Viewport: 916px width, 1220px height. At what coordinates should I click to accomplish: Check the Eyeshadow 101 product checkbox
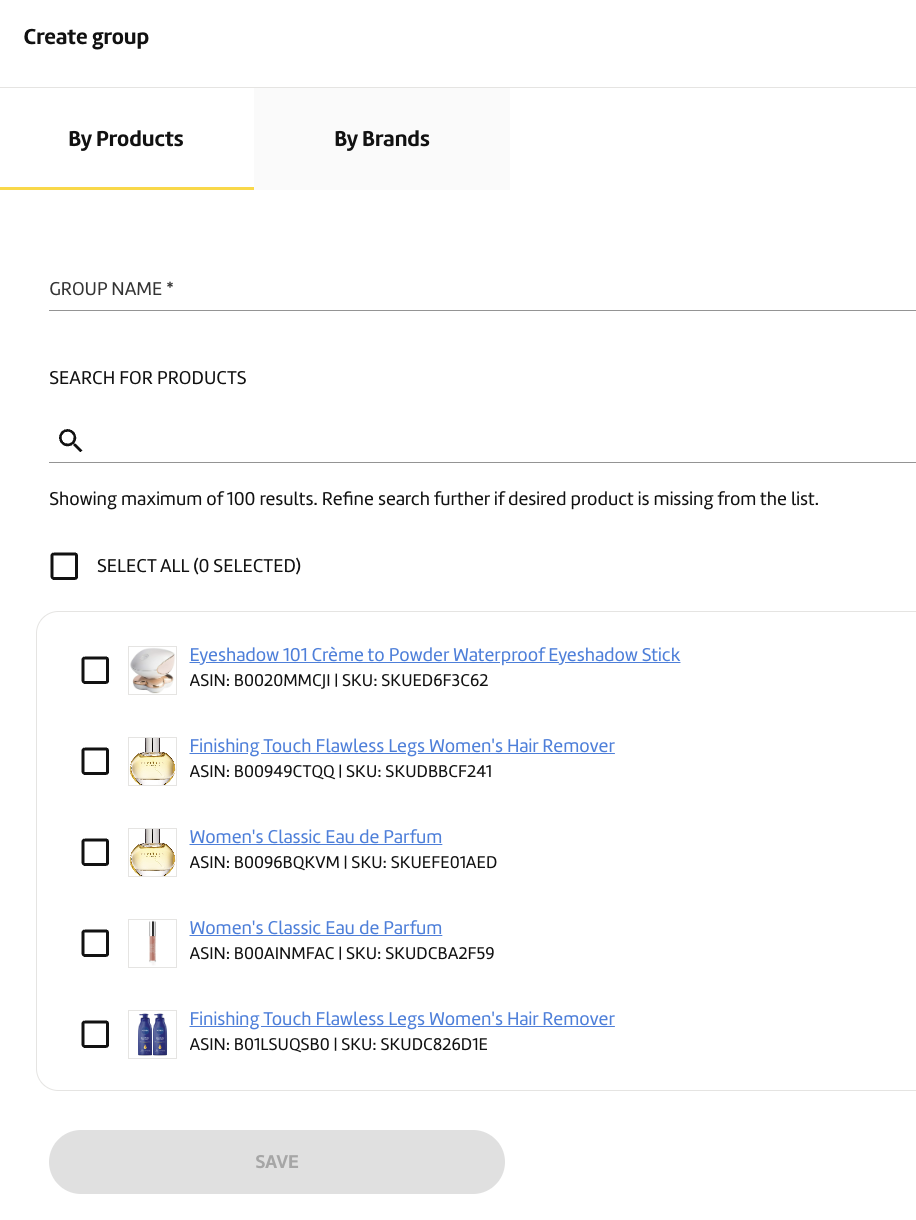[x=95, y=670]
